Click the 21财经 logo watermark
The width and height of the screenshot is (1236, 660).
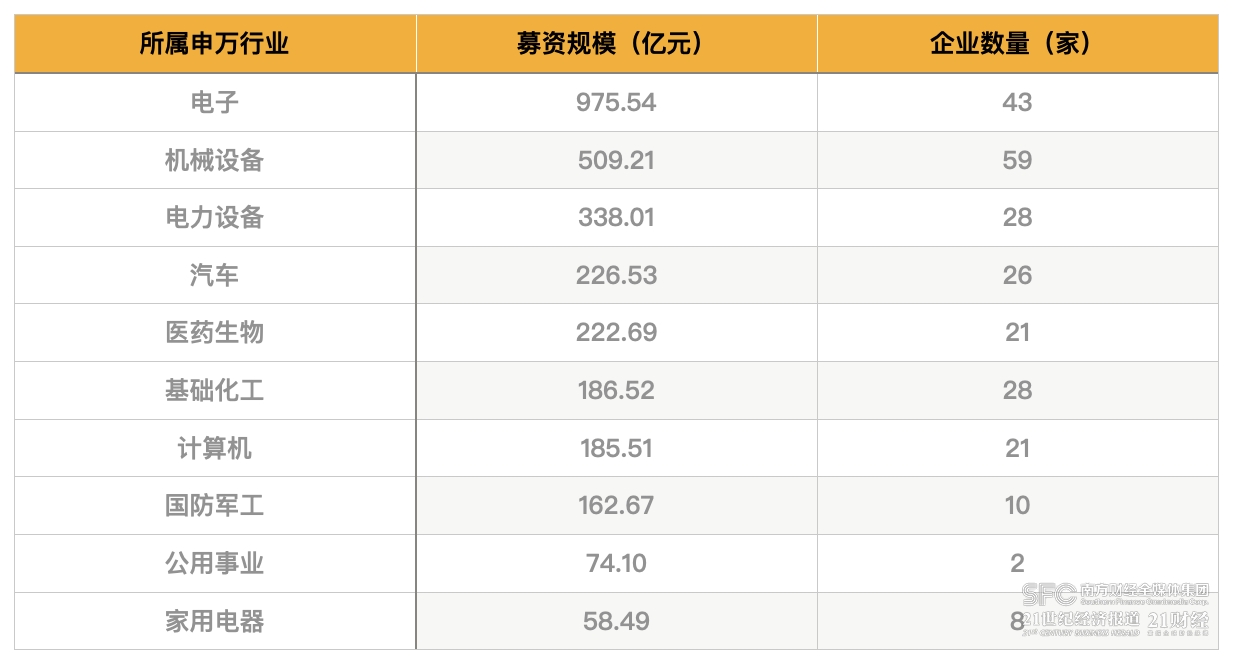(1178, 622)
